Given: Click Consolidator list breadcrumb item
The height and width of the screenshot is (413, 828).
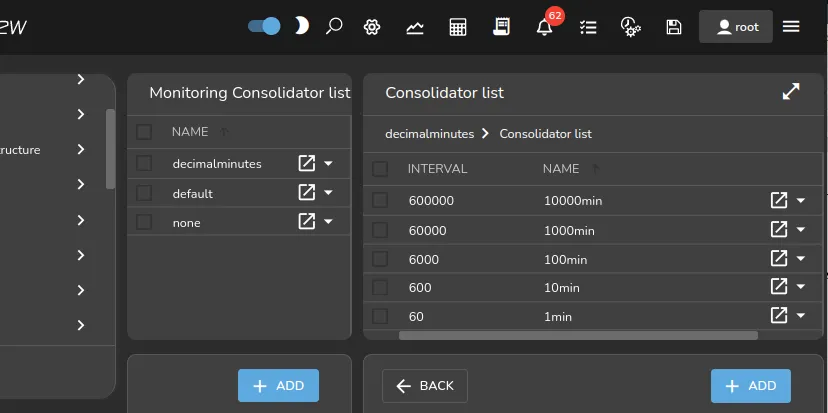Looking at the screenshot, I should pos(545,134).
